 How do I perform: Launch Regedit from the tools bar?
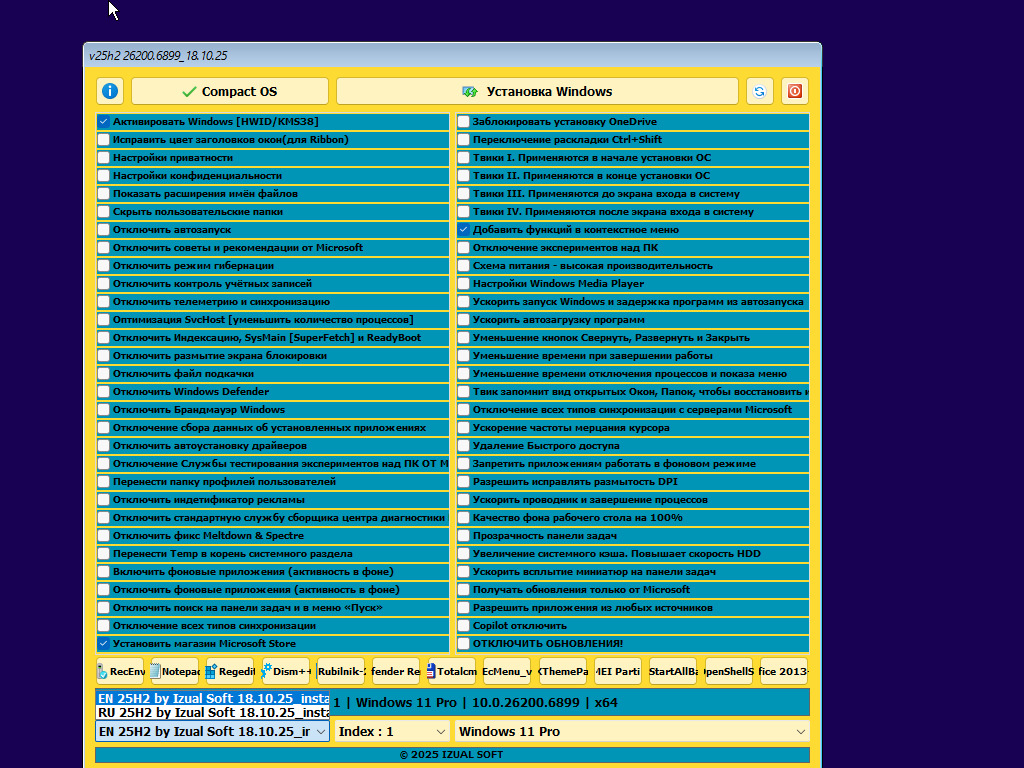coord(231,672)
